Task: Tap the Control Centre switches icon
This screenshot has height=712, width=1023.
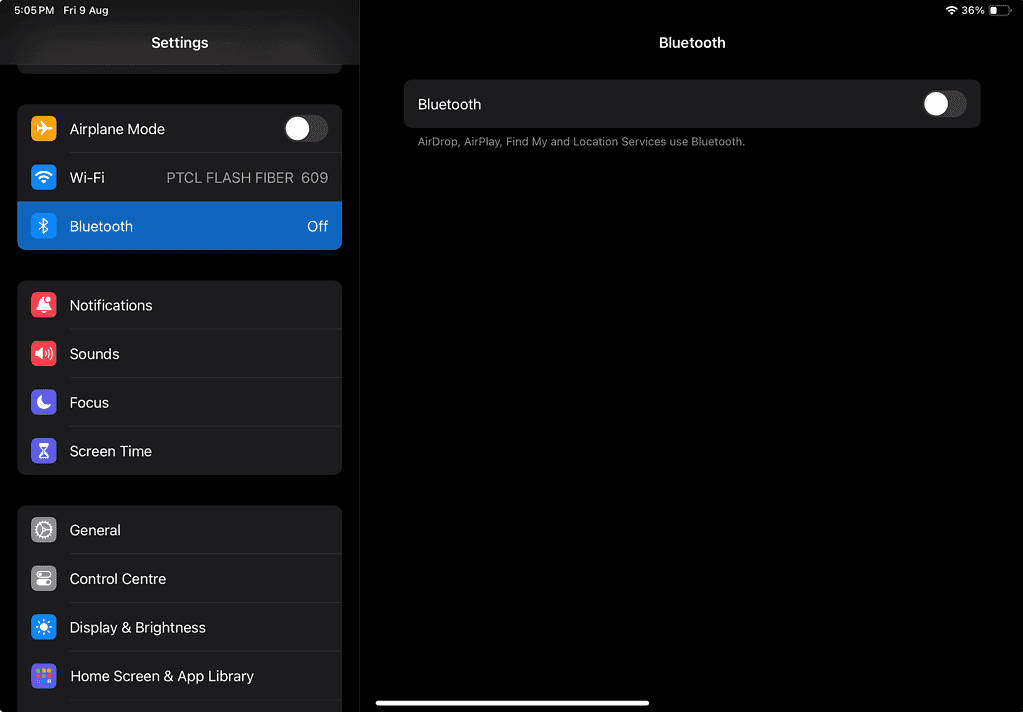Action: (x=44, y=579)
